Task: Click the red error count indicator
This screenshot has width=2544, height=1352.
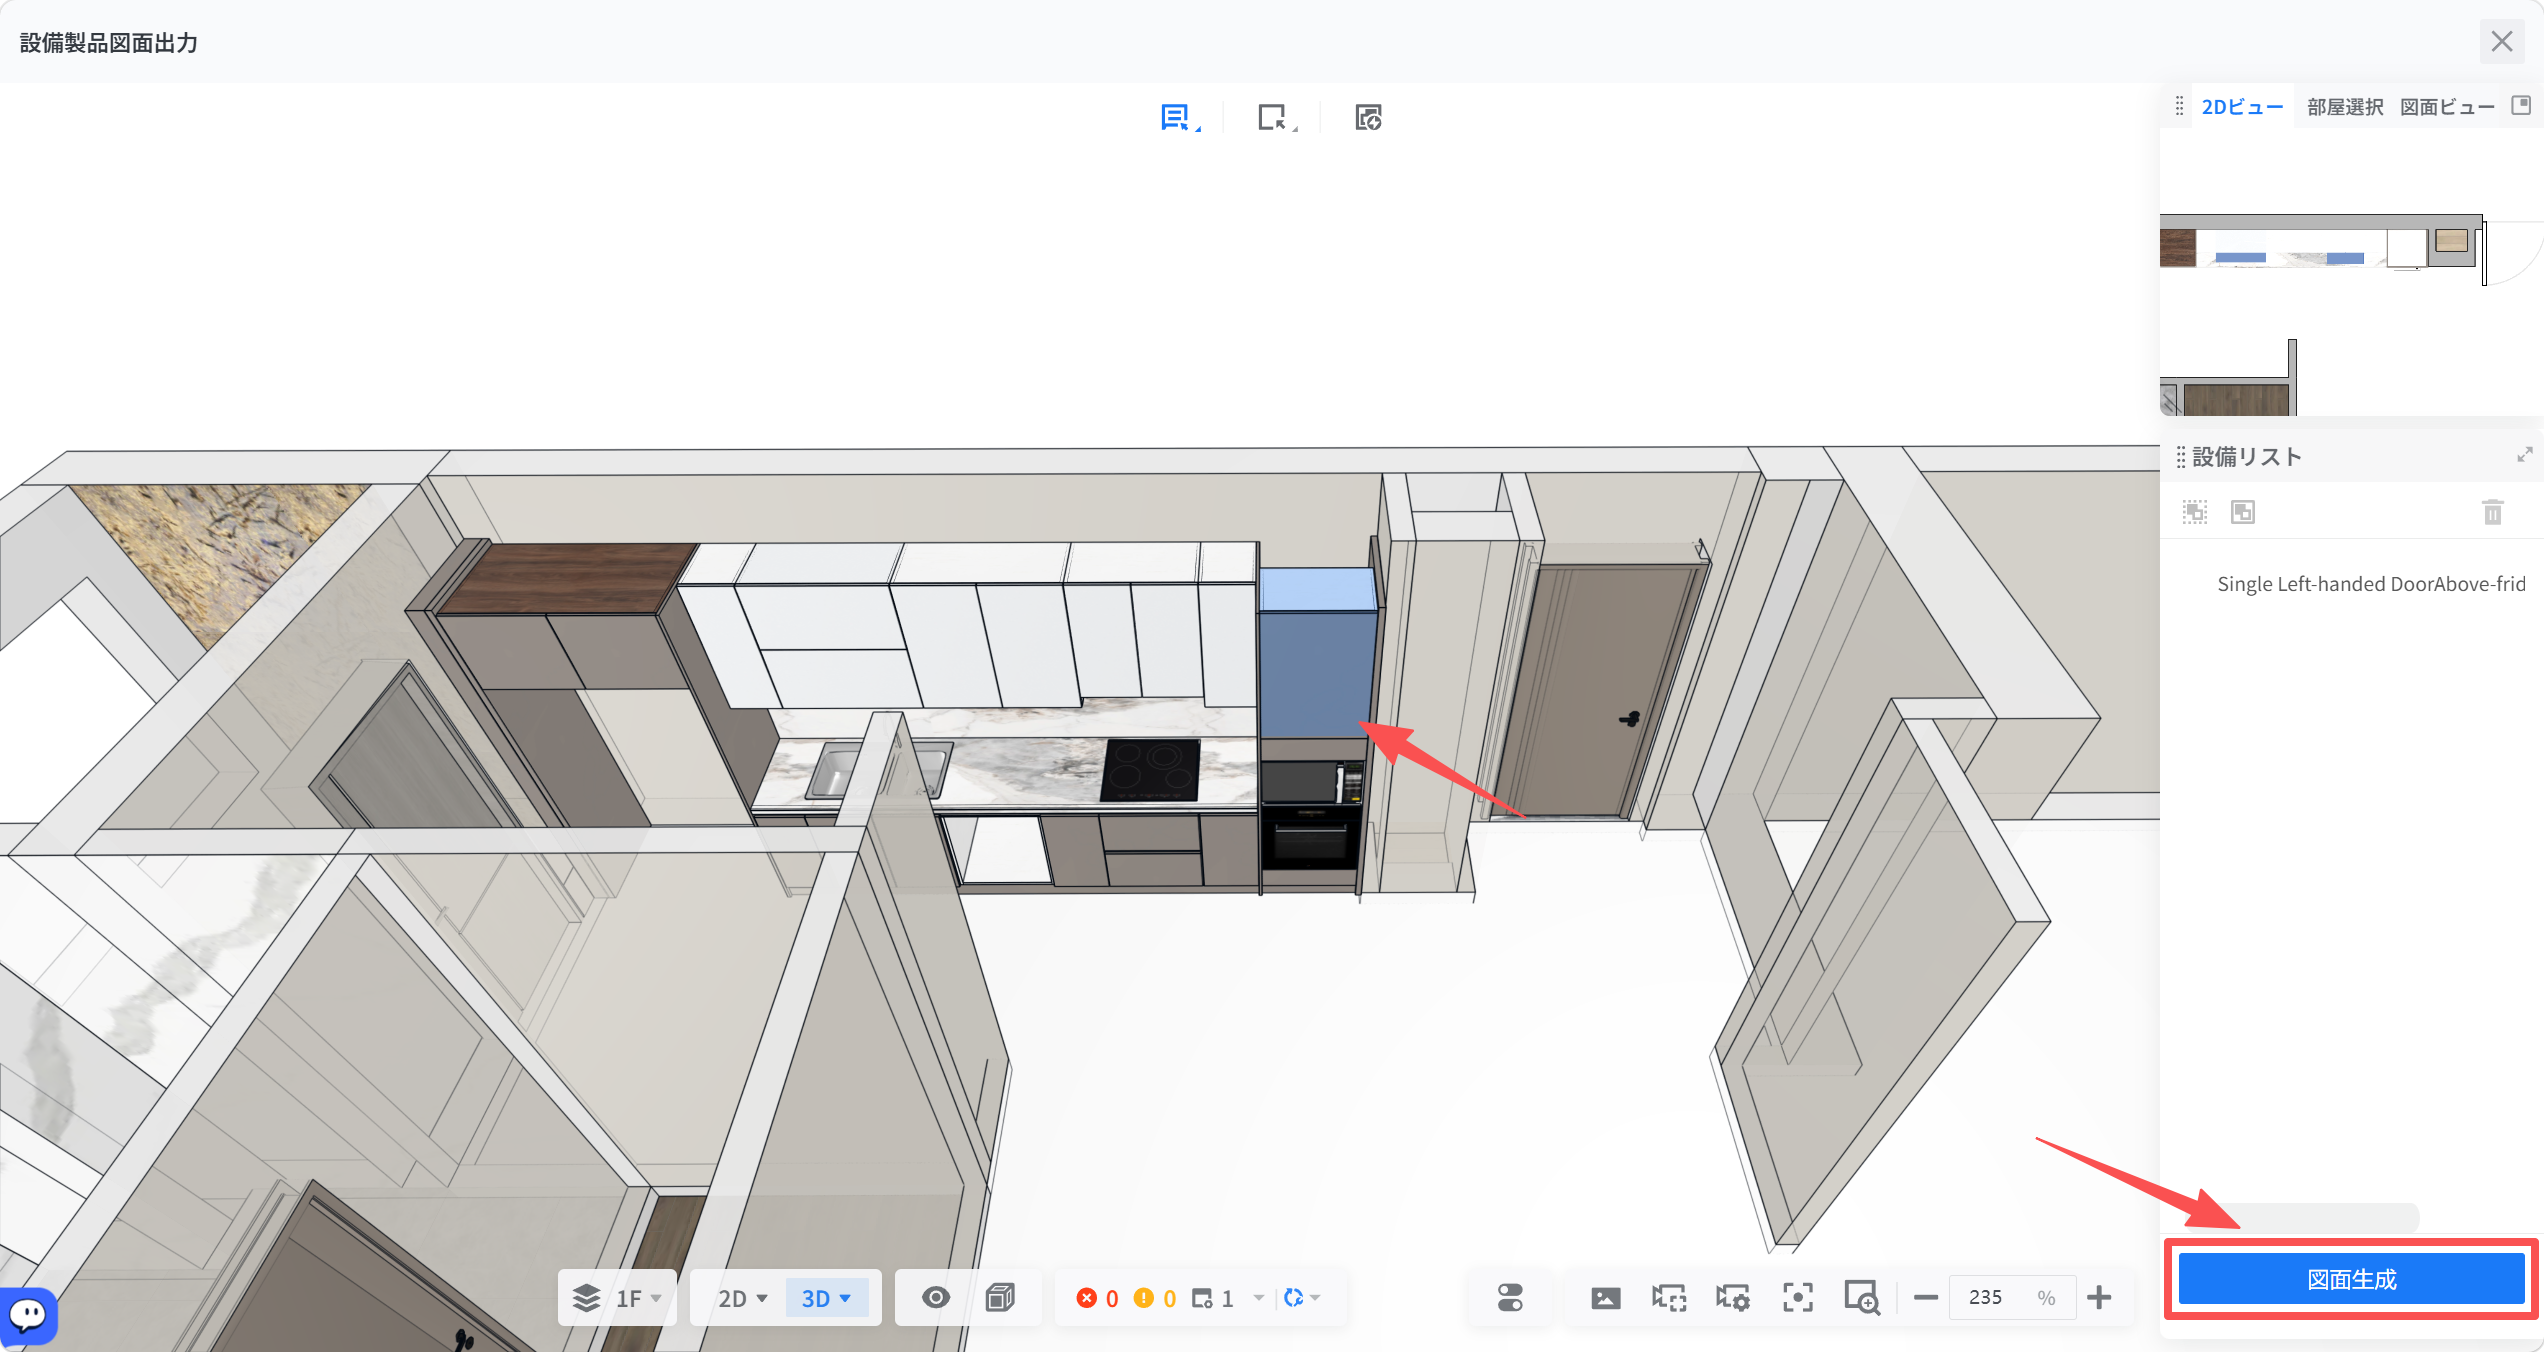Action: click(x=1097, y=1298)
